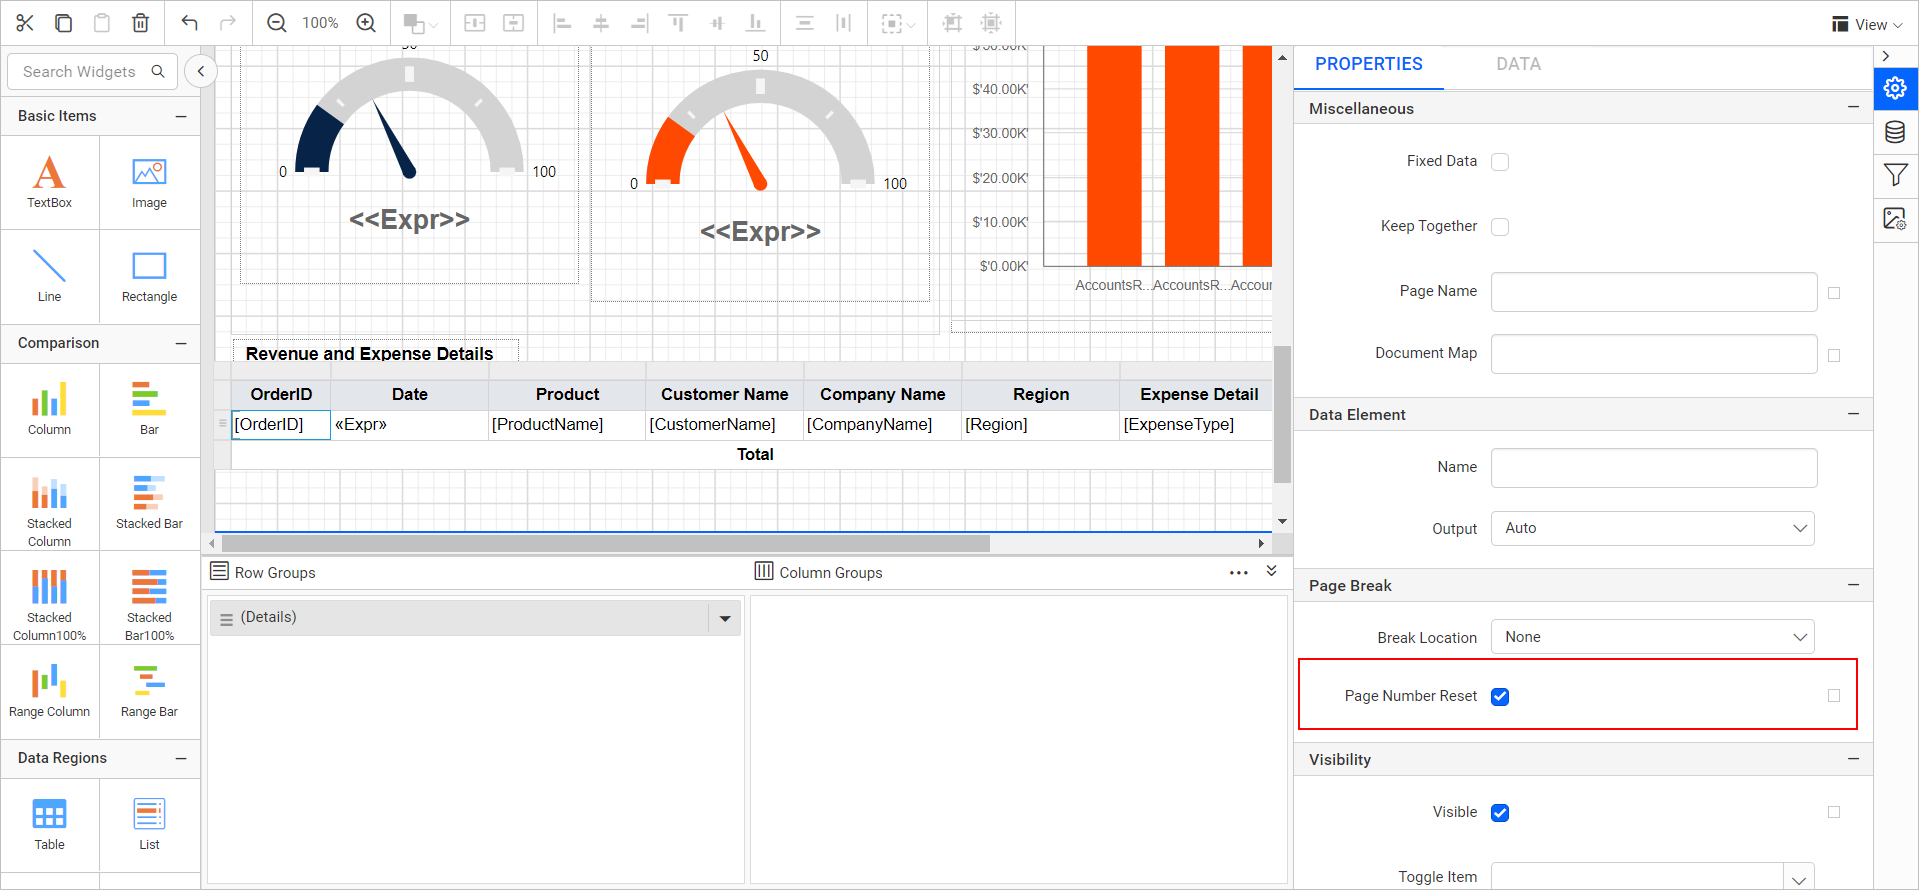Viewport: 1919px width, 890px height.
Task: Click the align center icon
Action: coord(601,22)
